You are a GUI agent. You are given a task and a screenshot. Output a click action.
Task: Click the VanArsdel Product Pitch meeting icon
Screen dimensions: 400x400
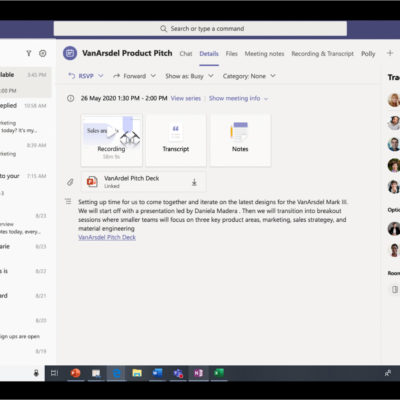coord(70,53)
